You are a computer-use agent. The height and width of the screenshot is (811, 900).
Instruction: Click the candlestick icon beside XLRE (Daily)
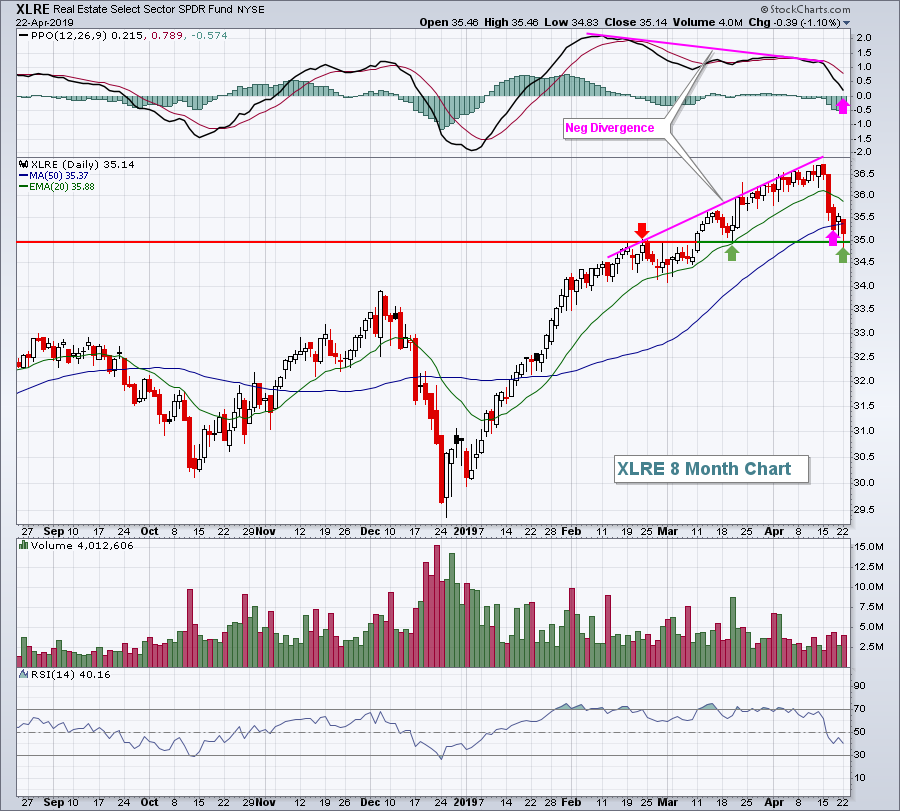coord(24,164)
